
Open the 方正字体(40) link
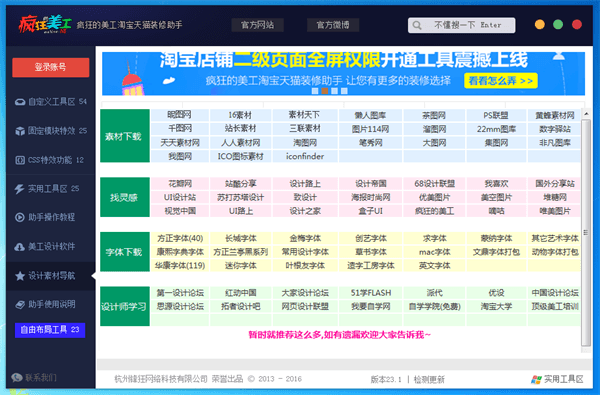pyautogui.click(x=180, y=238)
